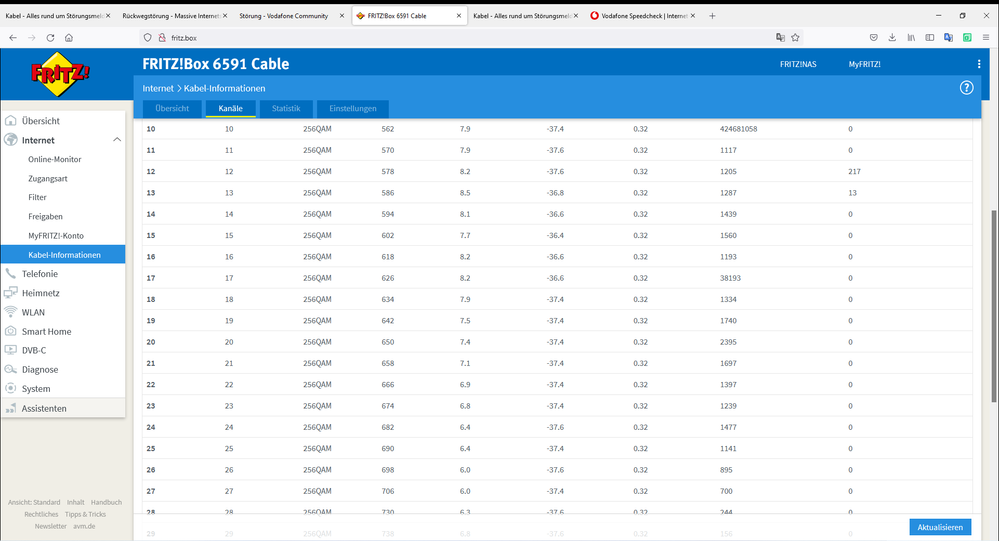Open Online-Monitor in sidebar
This screenshot has height=541, width=999.
tap(55, 159)
